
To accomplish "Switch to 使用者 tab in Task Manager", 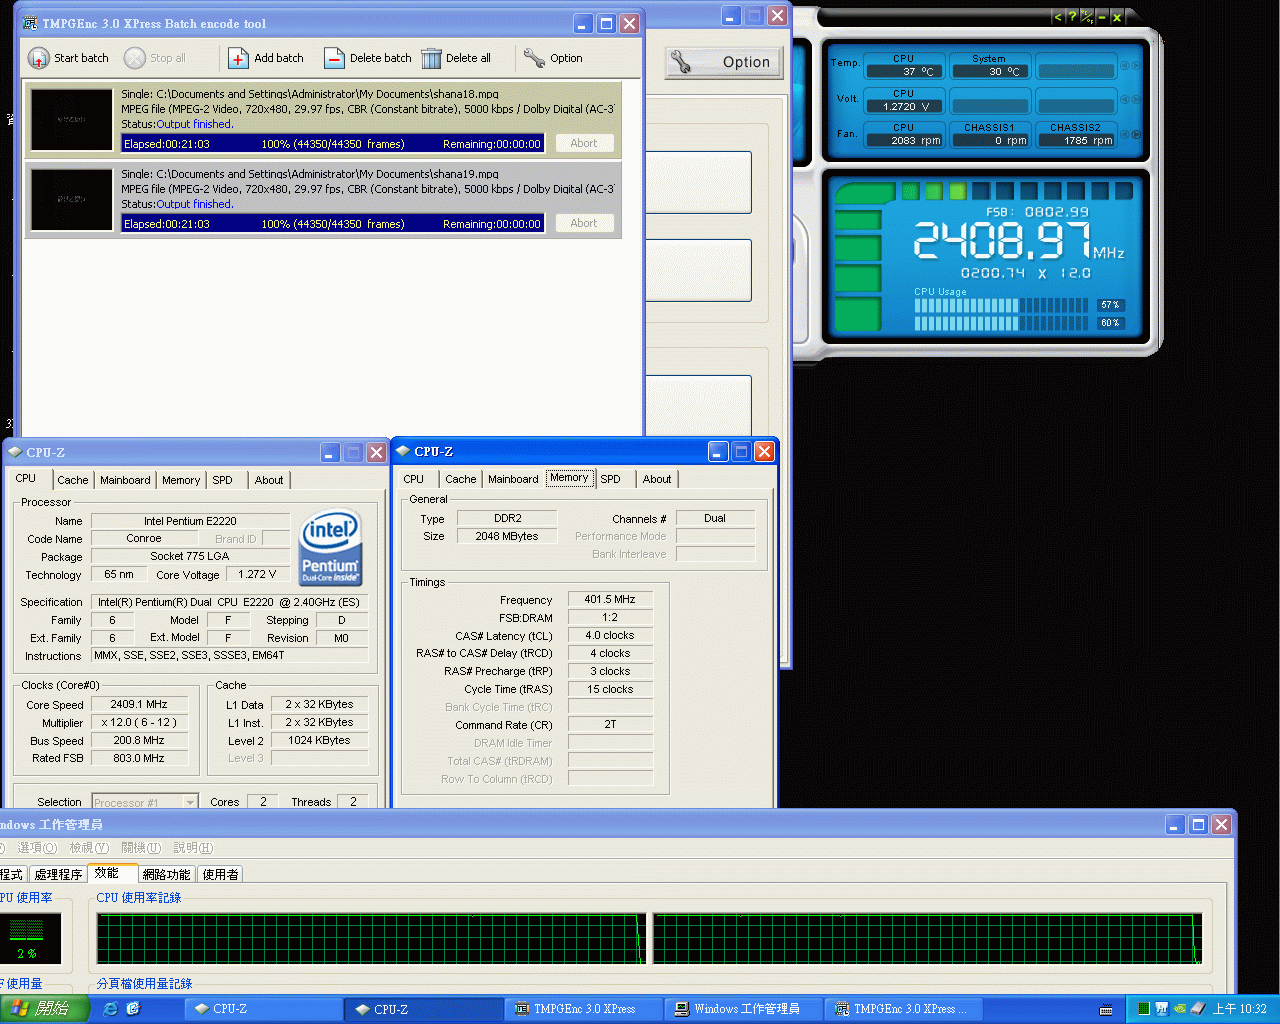I will click(220, 874).
